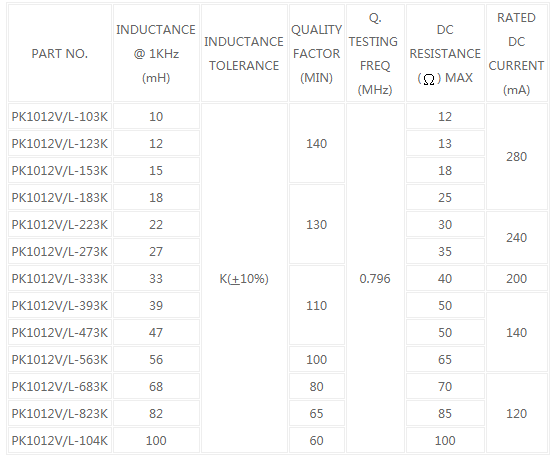Select the K(±10%) tolerance cell
This screenshot has width=555, height=460.
click(244, 278)
